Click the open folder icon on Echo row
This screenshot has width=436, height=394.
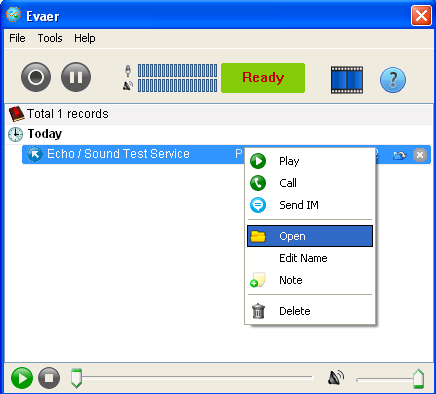click(x=399, y=155)
